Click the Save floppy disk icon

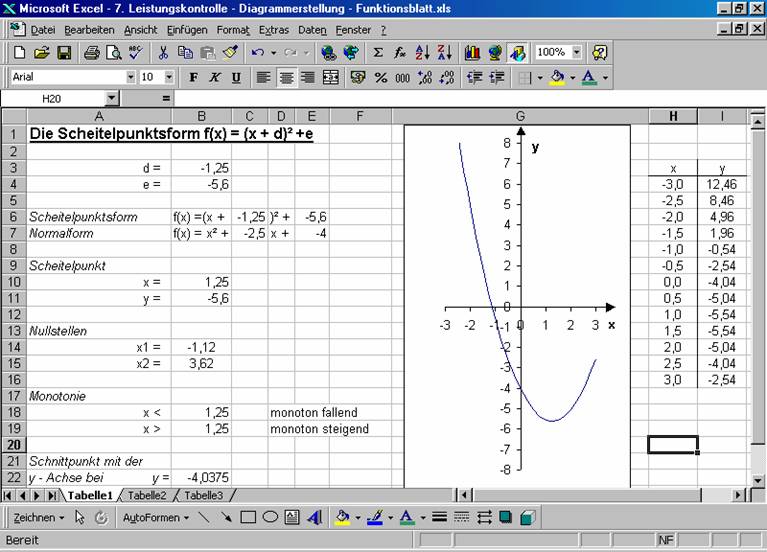click(x=63, y=52)
